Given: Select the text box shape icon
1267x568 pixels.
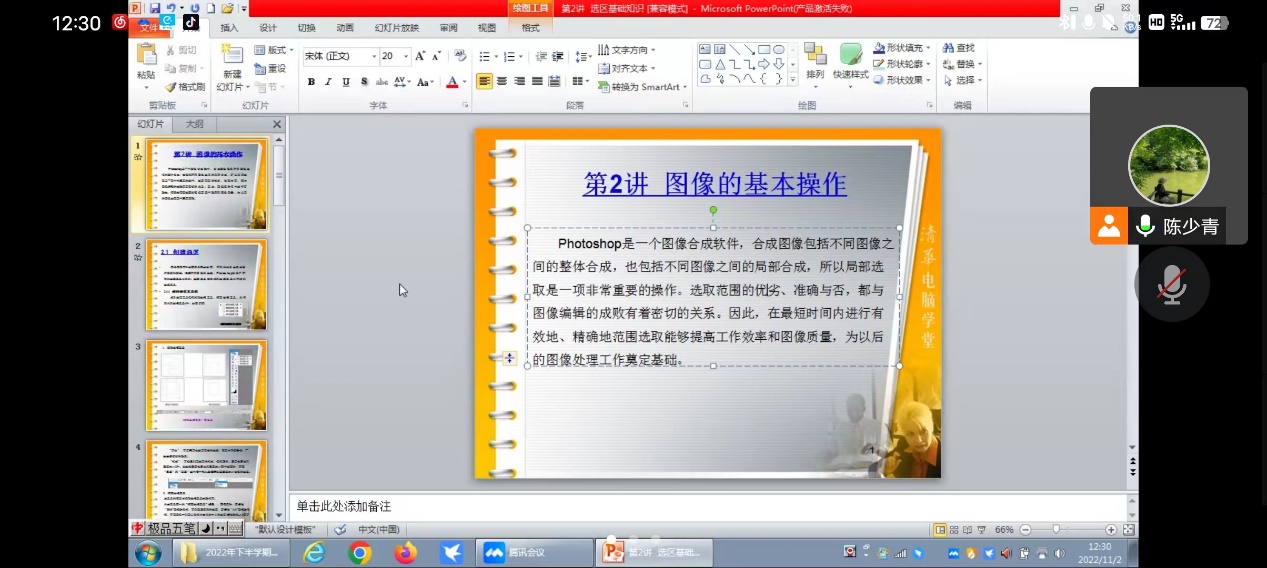Looking at the screenshot, I should point(705,49).
